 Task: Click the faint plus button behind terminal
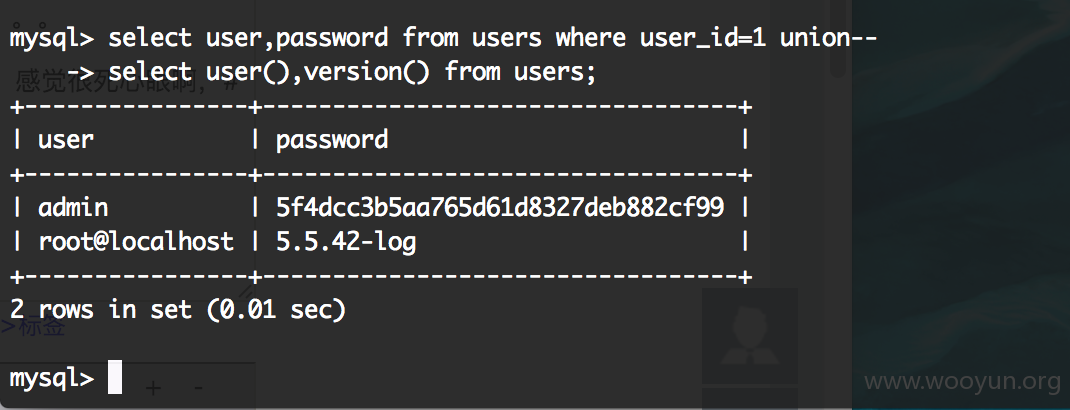click(x=154, y=388)
